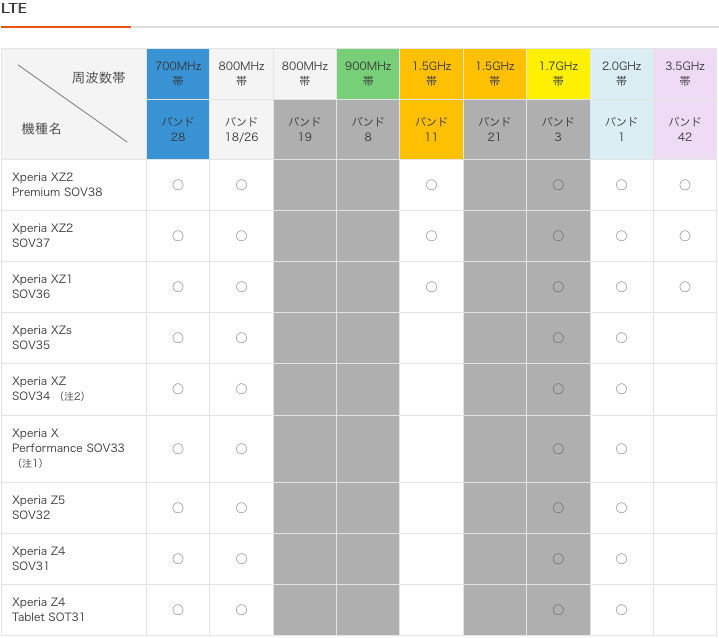Image resolution: width=719 pixels, height=638 pixels.
Task: Click the (注2) note next to SOV34
Action: click(72, 396)
